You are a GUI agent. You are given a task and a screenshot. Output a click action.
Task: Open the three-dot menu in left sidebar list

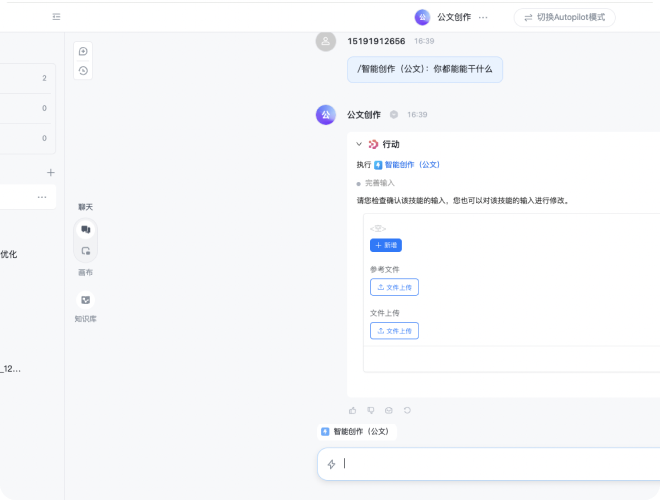click(x=42, y=197)
